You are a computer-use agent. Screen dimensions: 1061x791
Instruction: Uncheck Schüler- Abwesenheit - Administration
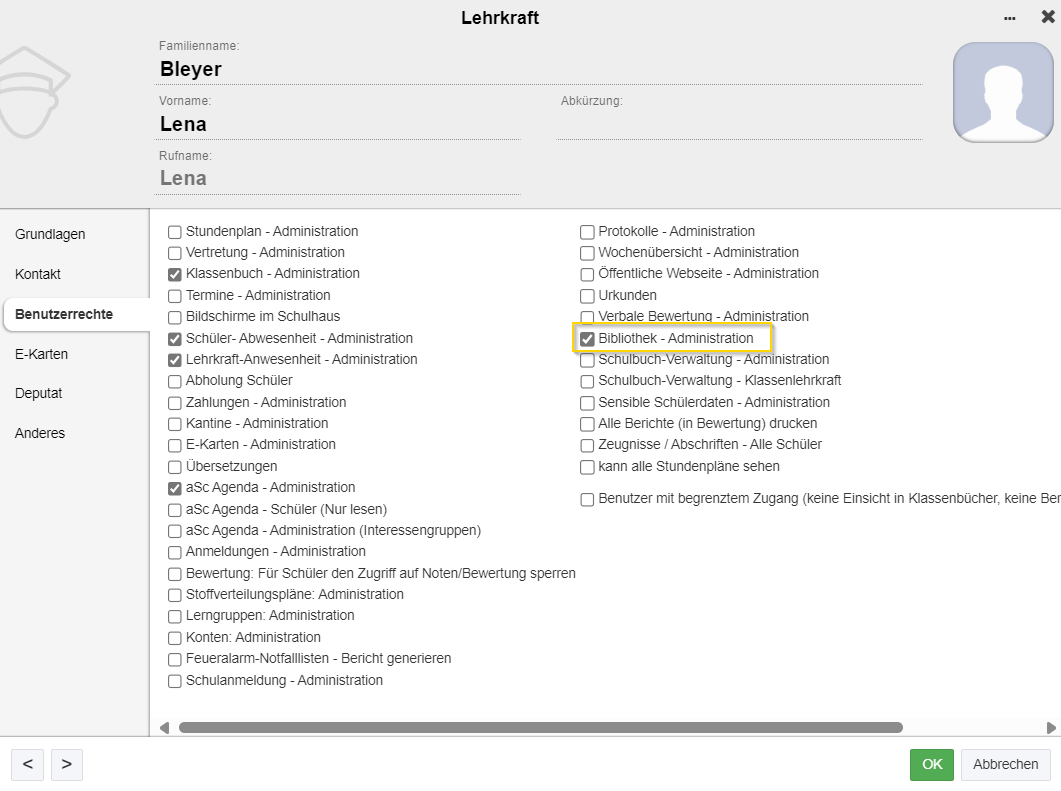[175, 339]
